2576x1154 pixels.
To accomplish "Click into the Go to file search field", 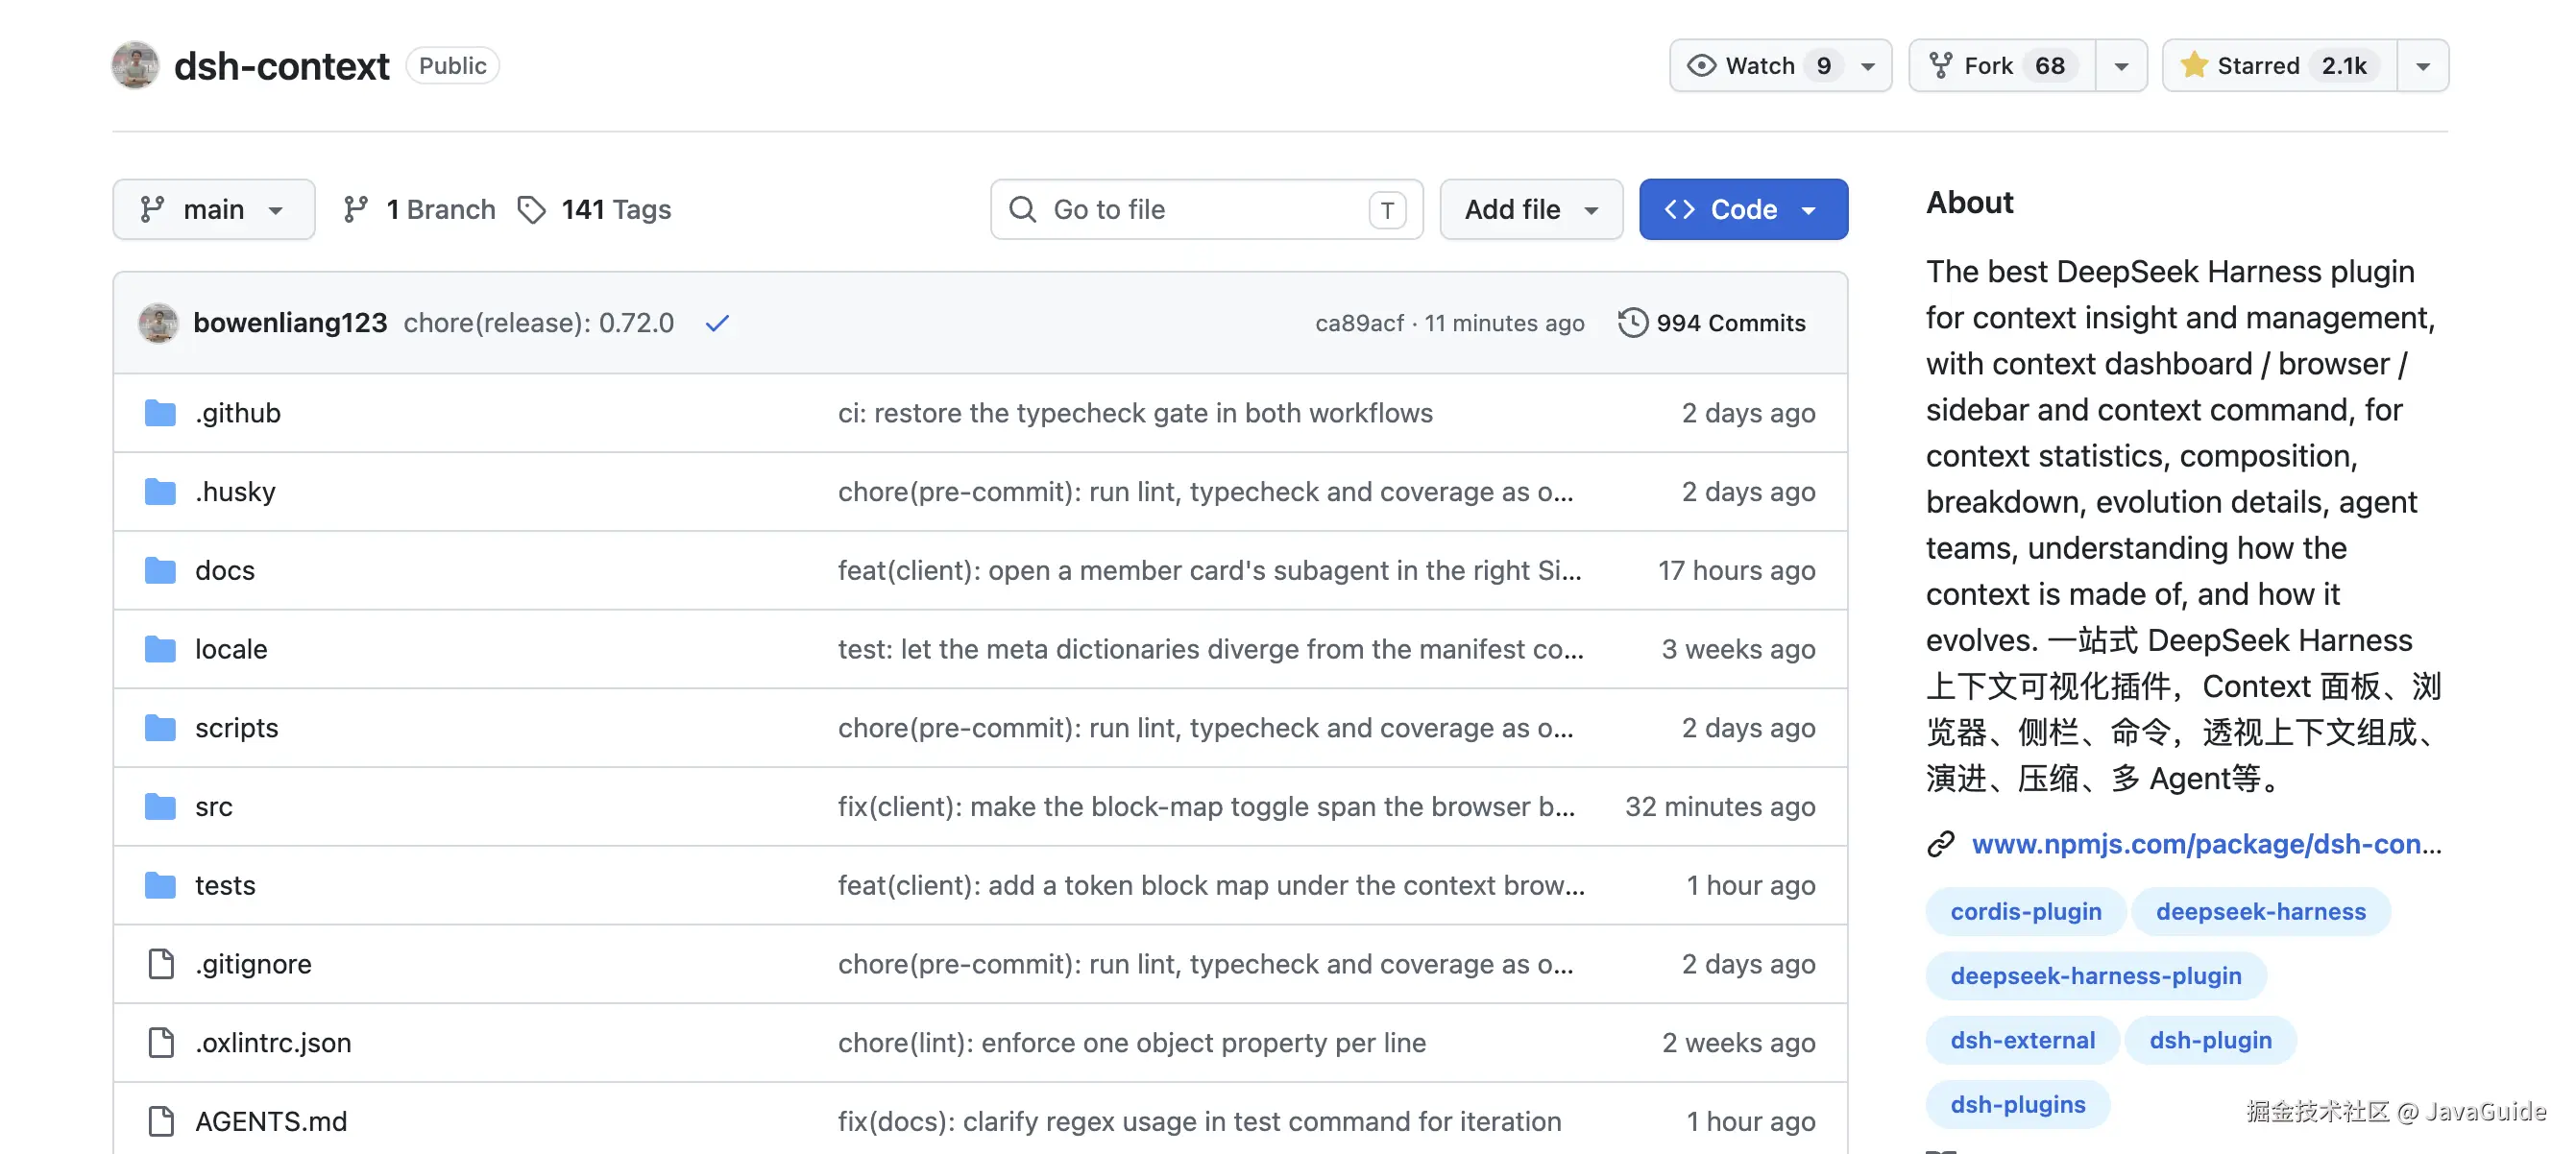I will [1207, 210].
